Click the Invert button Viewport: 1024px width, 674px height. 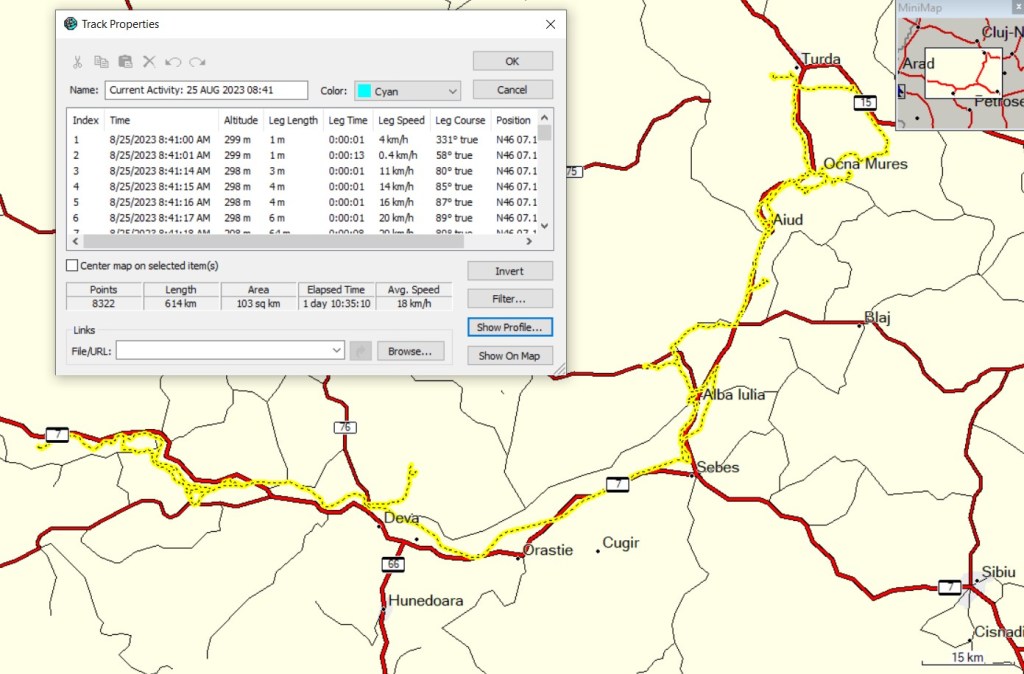509,271
